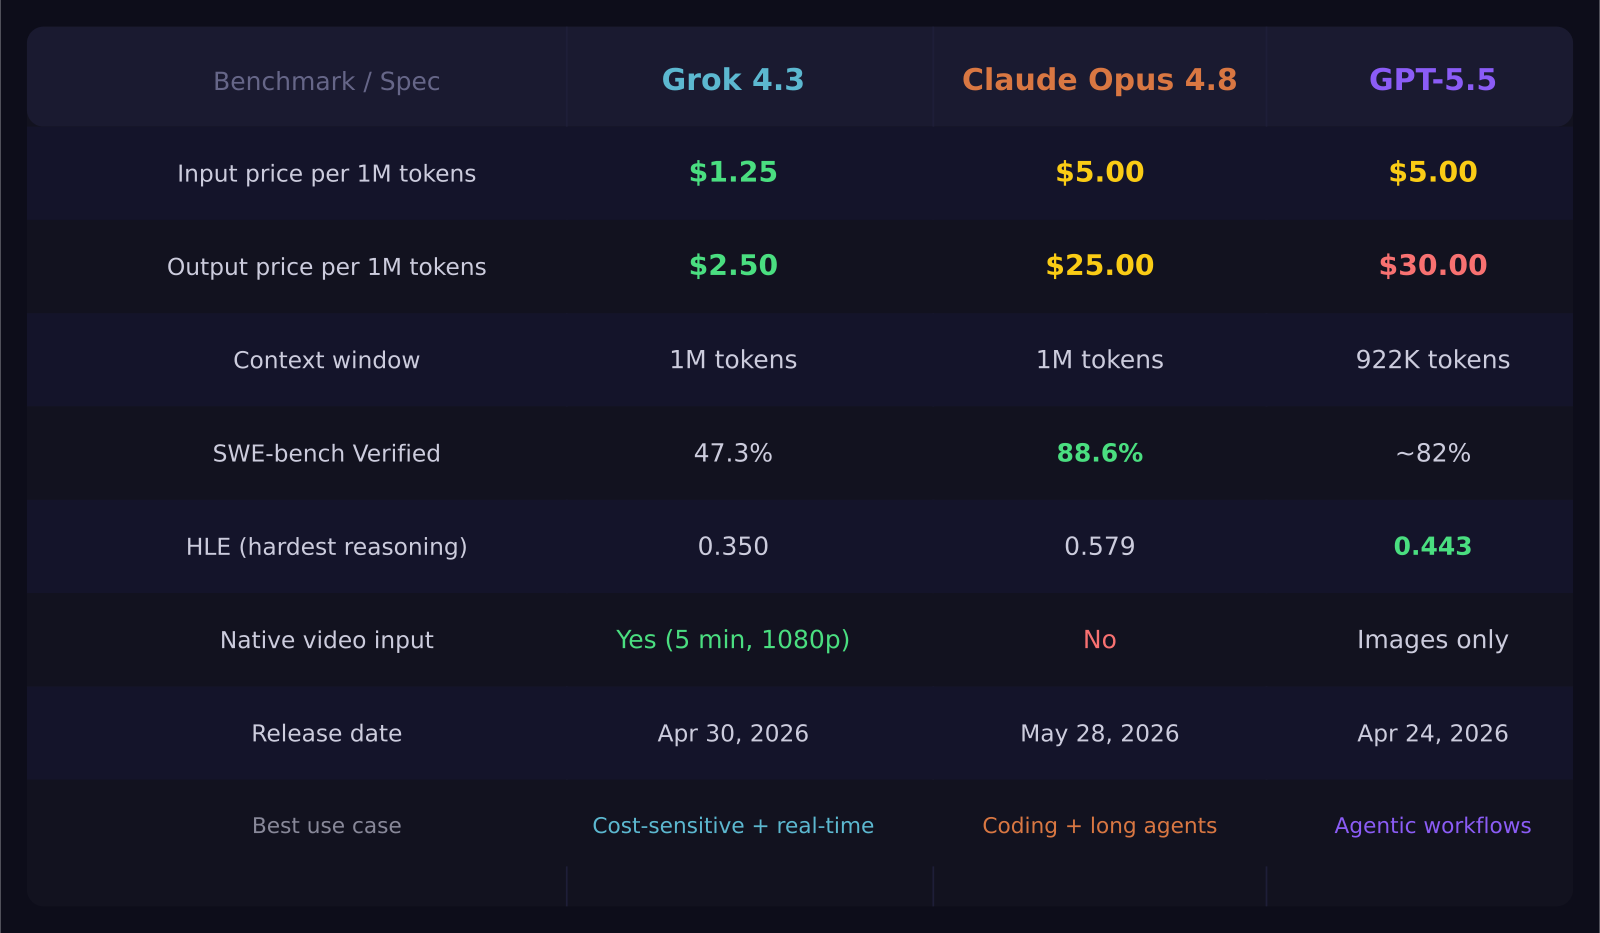Click the 'HLE (hardest reasoning)' row label

click(x=326, y=547)
